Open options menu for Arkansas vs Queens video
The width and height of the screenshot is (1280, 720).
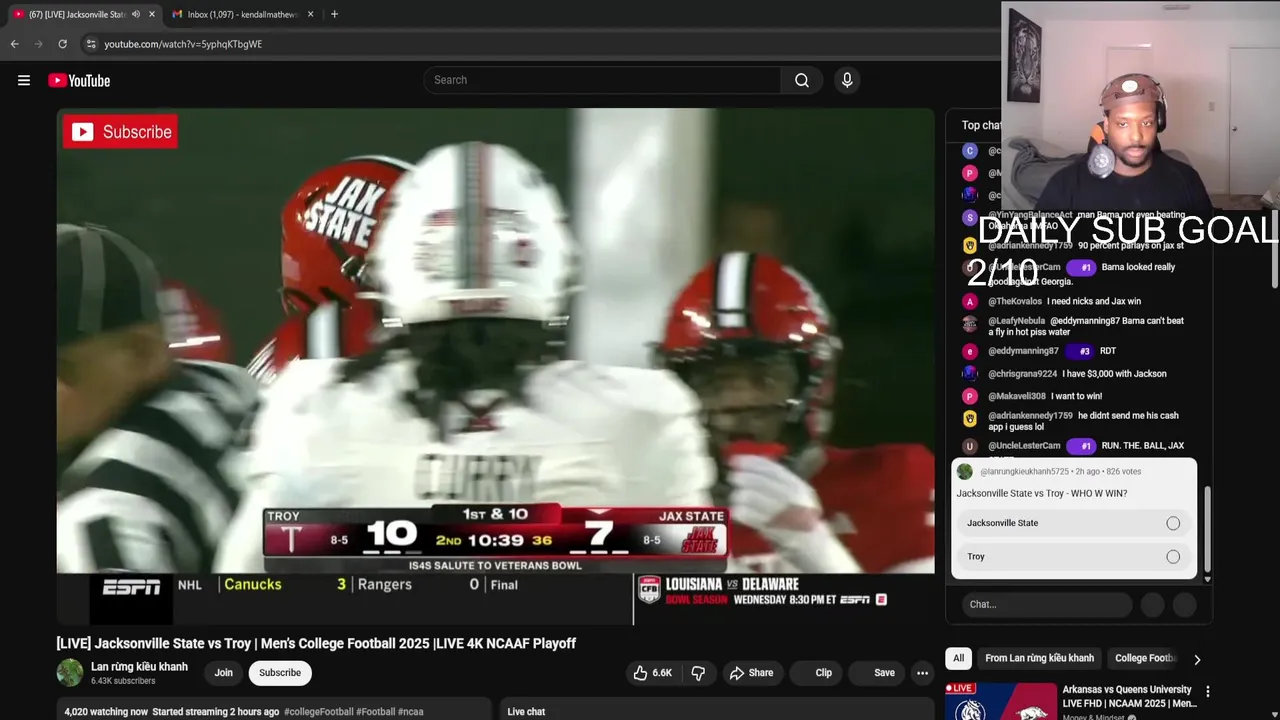[1207, 691]
